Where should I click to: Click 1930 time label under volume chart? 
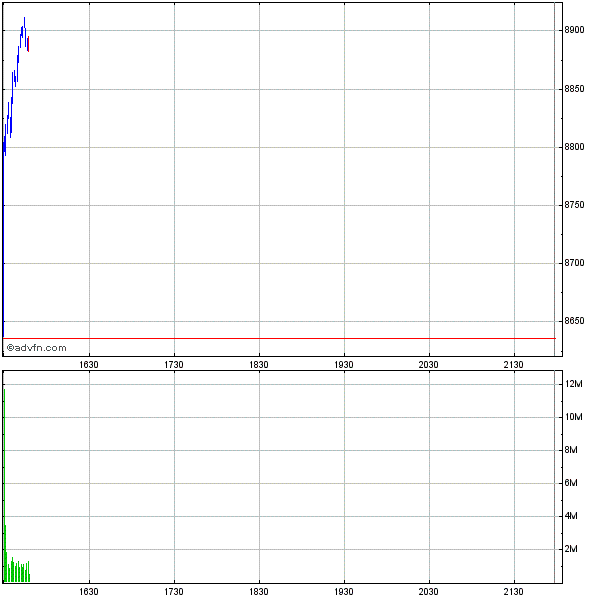(x=344, y=592)
